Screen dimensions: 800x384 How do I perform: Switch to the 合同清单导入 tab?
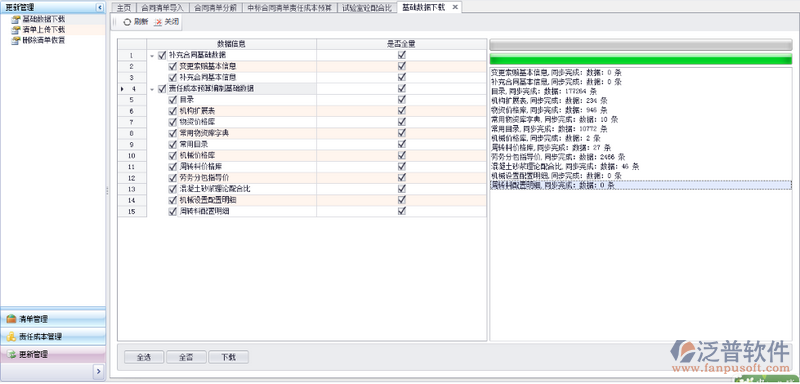point(162,8)
